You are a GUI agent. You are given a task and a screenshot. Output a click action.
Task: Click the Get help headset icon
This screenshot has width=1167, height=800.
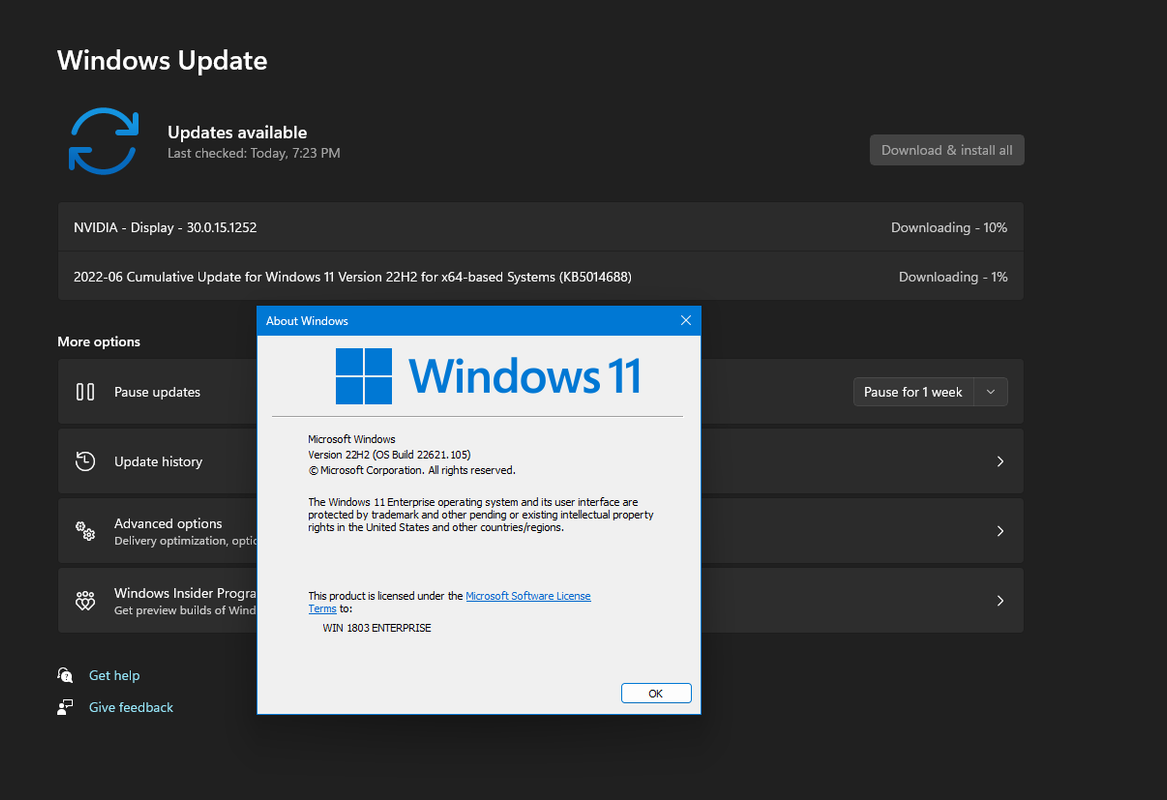point(65,675)
